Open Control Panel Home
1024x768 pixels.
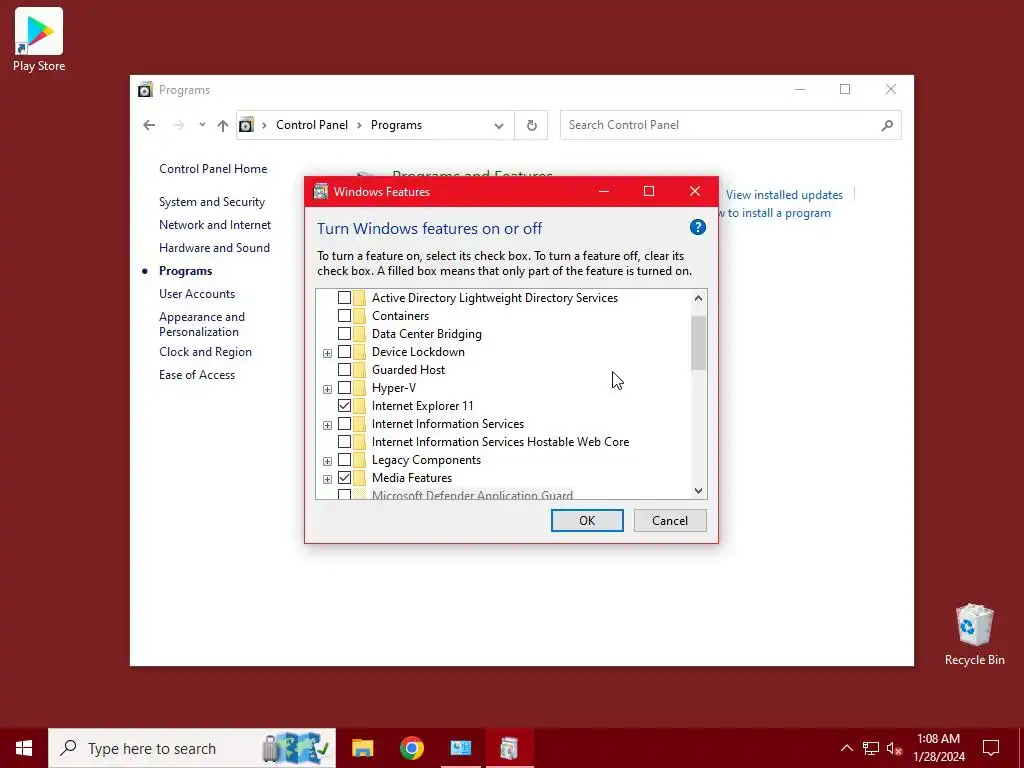point(213,168)
